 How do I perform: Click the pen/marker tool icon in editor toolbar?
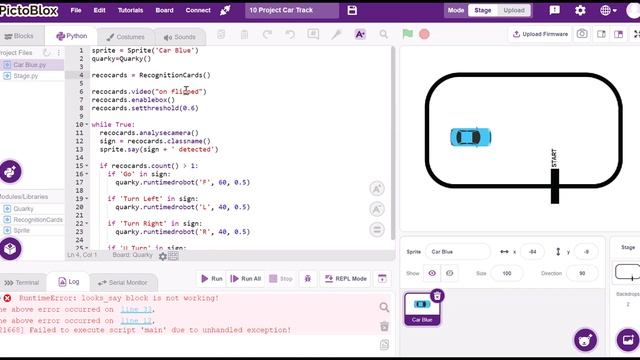click(336, 34)
